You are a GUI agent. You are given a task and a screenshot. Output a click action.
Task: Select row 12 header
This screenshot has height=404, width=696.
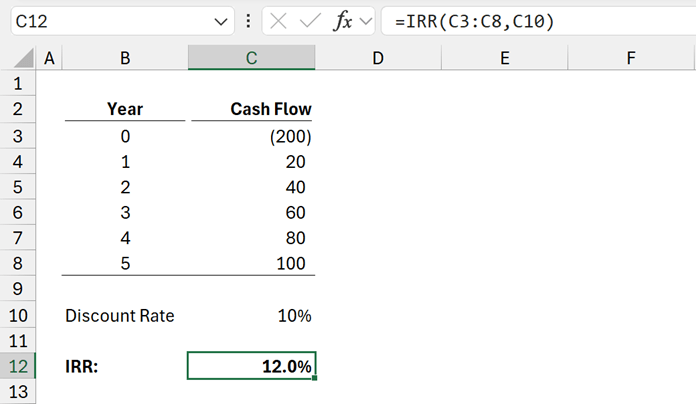point(18,367)
